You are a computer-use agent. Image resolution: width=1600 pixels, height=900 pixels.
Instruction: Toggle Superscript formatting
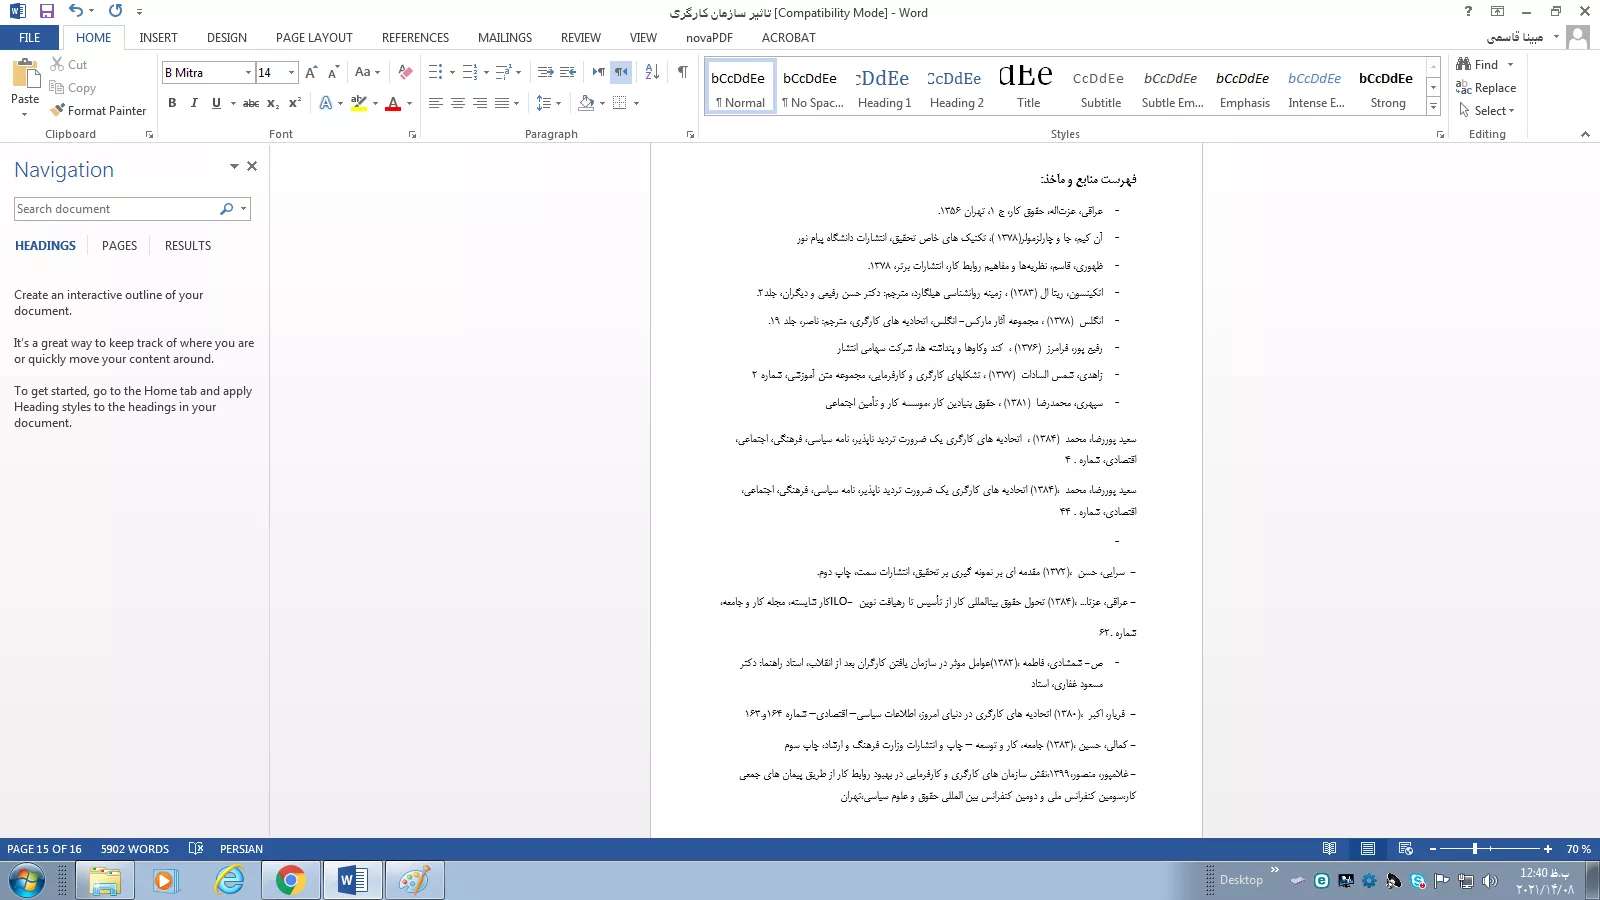click(x=295, y=103)
